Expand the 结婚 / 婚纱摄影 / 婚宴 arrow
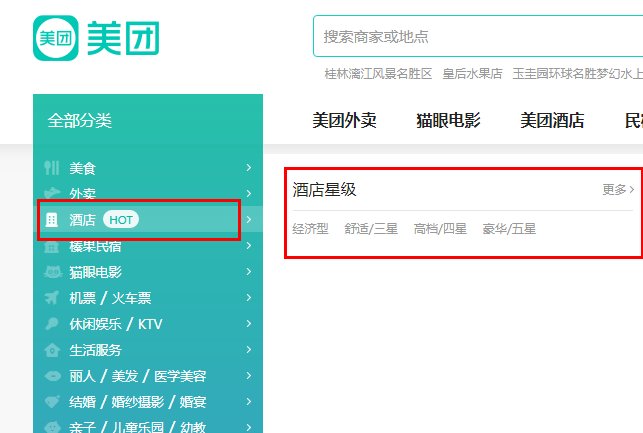This screenshot has width=643, height=433. coord(249,402)
